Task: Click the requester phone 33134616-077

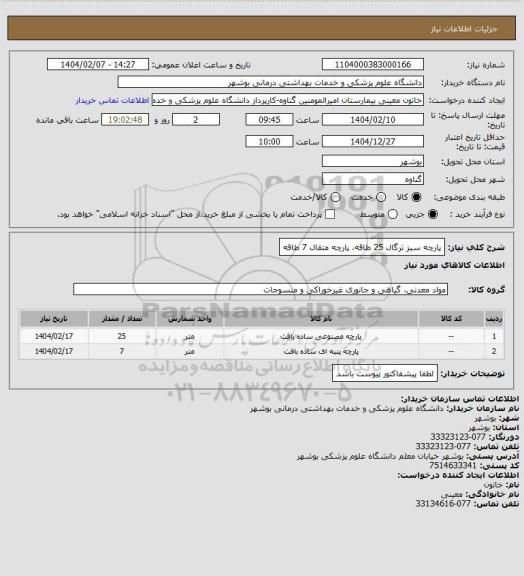Action: (x=443, y=504)
